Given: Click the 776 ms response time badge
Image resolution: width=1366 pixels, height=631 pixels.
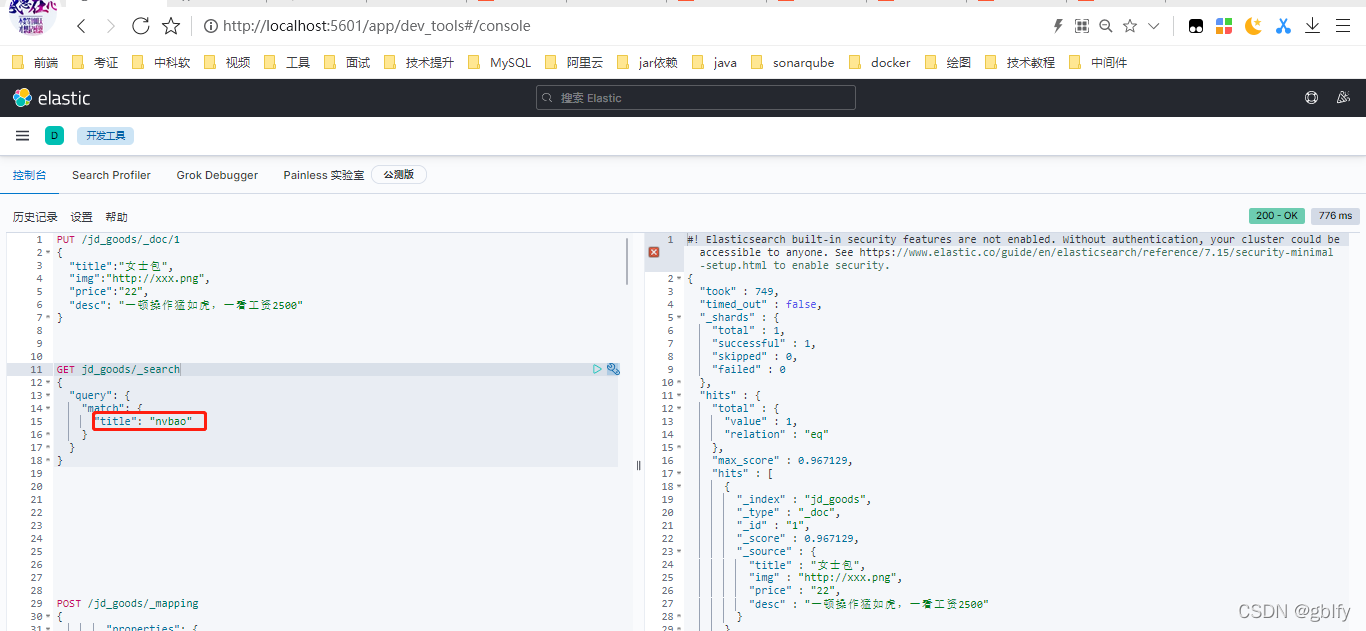Looking at the screenshot, I should (1335, 215).
